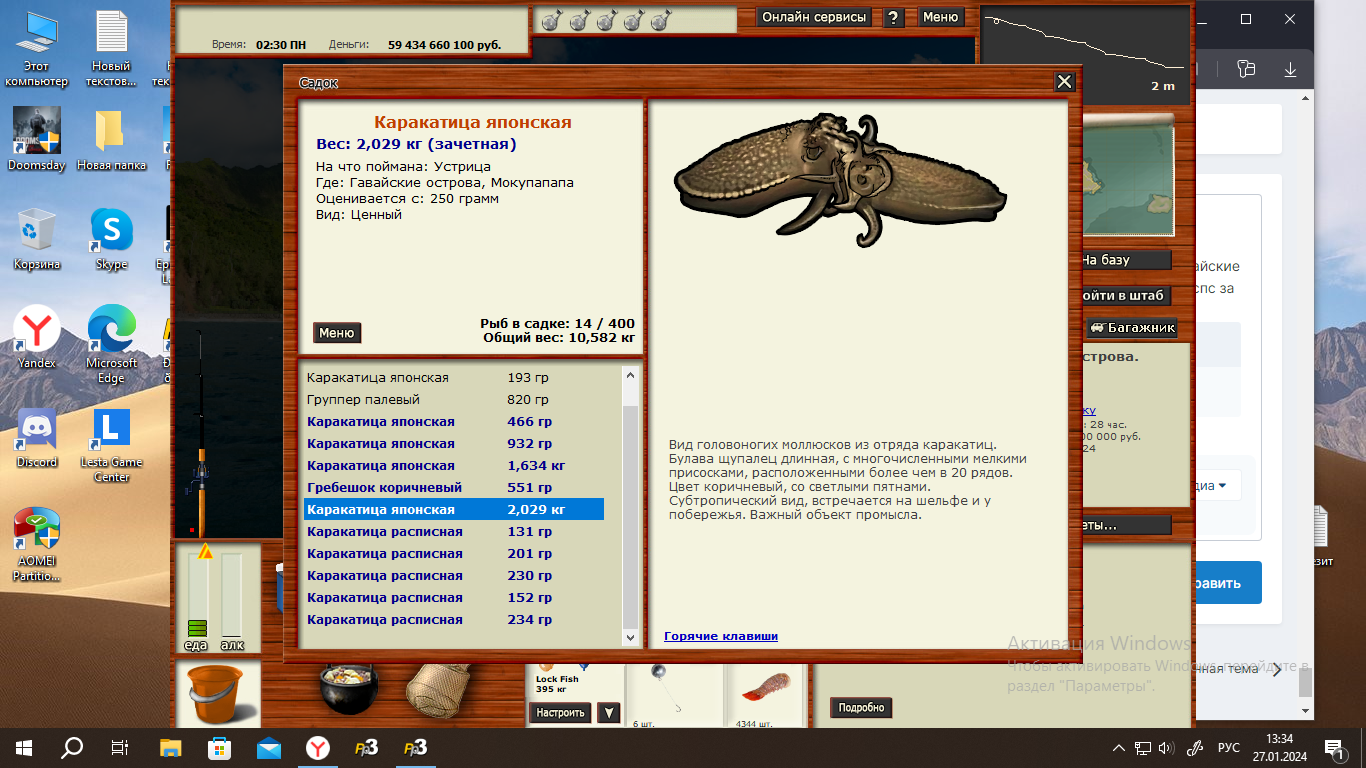Open Новый текстовый document desktop icon
The width and height of the screenshot is (1366, 768).
(x=111, y=50)
